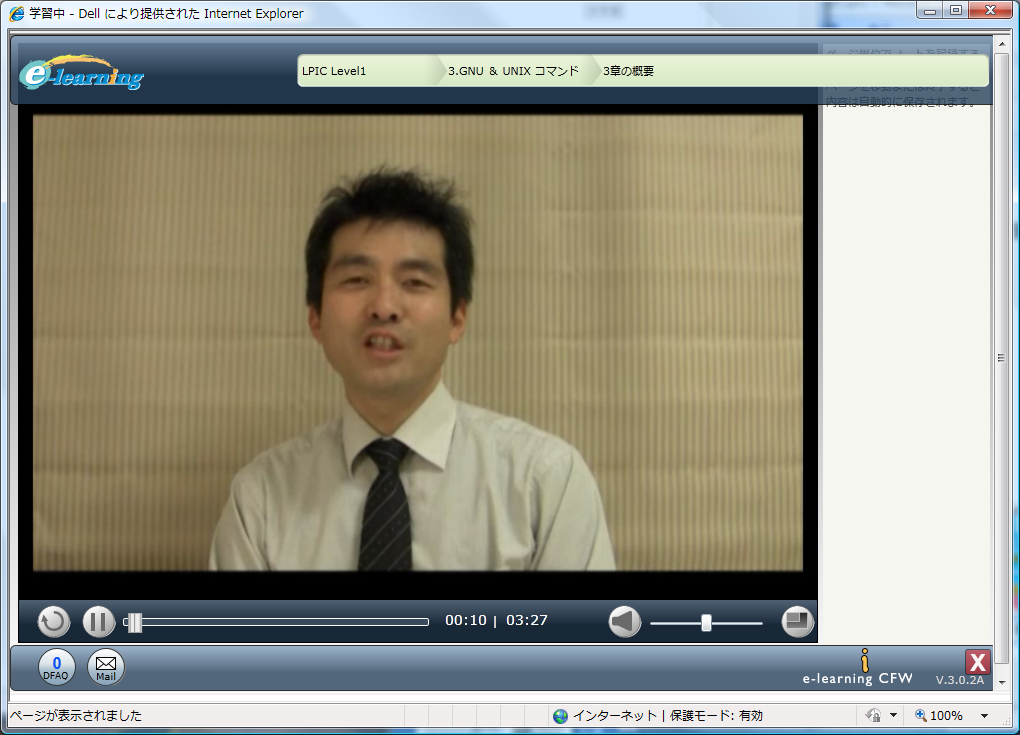Open the Mail button

coord(105,667)
